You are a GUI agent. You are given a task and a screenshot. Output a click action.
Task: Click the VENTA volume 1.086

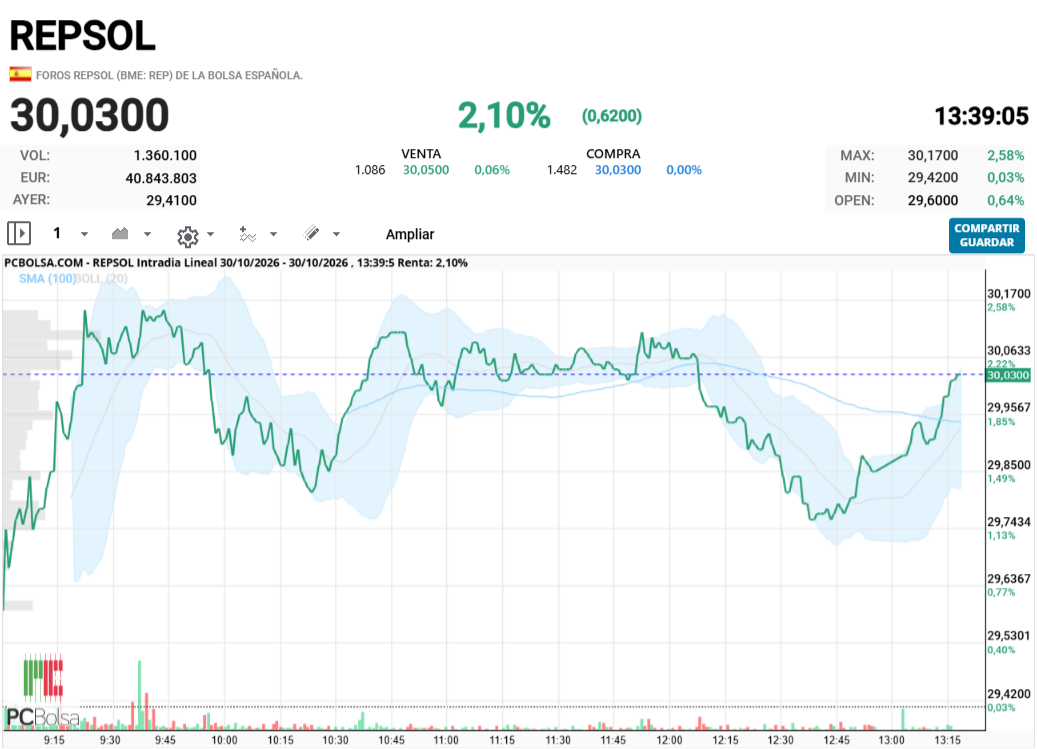click(x=370, y=170)
